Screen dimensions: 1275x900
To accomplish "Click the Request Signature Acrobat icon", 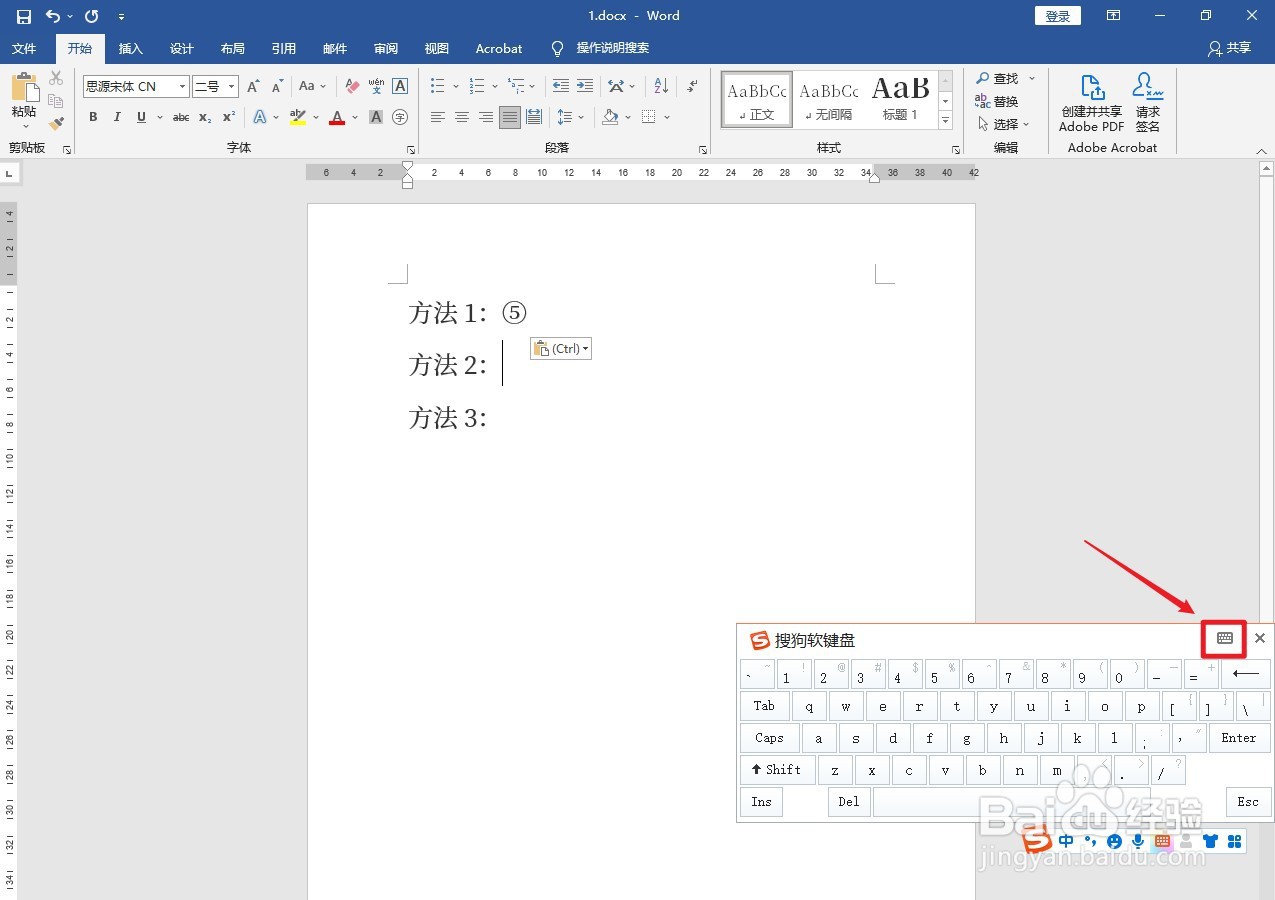I will coord(1148,103).
